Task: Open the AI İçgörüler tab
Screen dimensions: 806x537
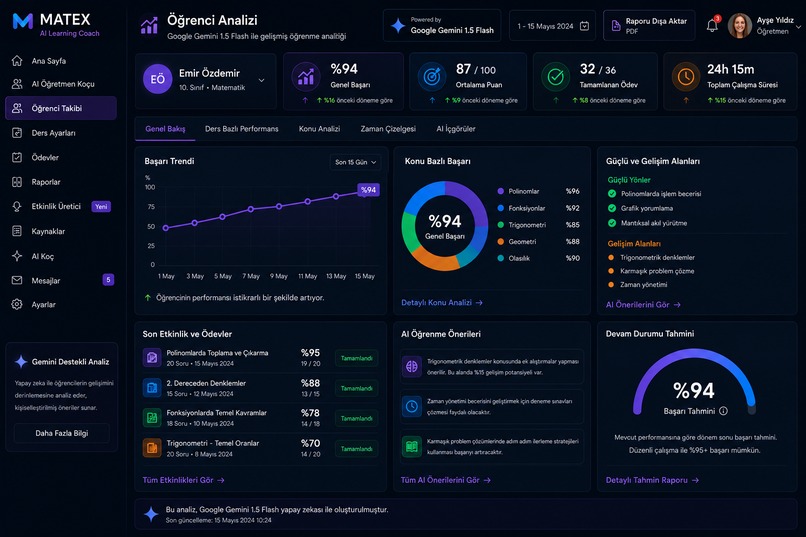Action: point(456,129)
